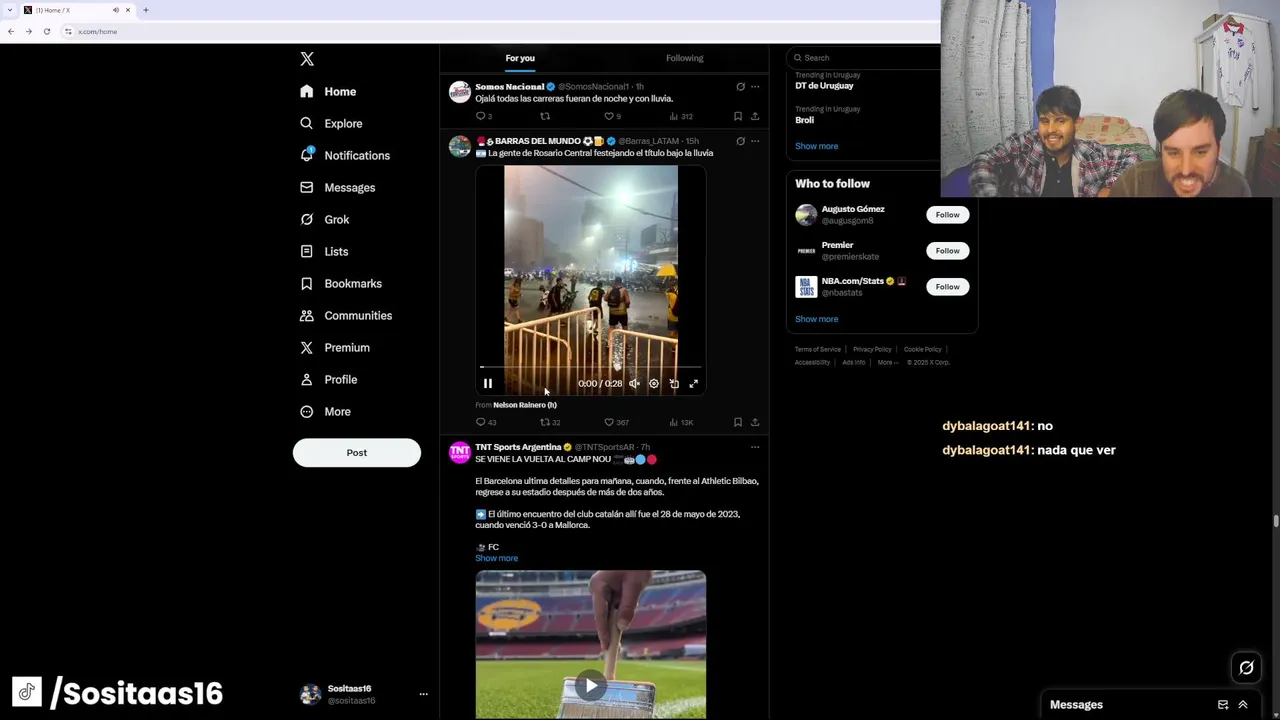Open Cookie Policy link
This screenshot has width=1280, height=720.
pos(922,349)
